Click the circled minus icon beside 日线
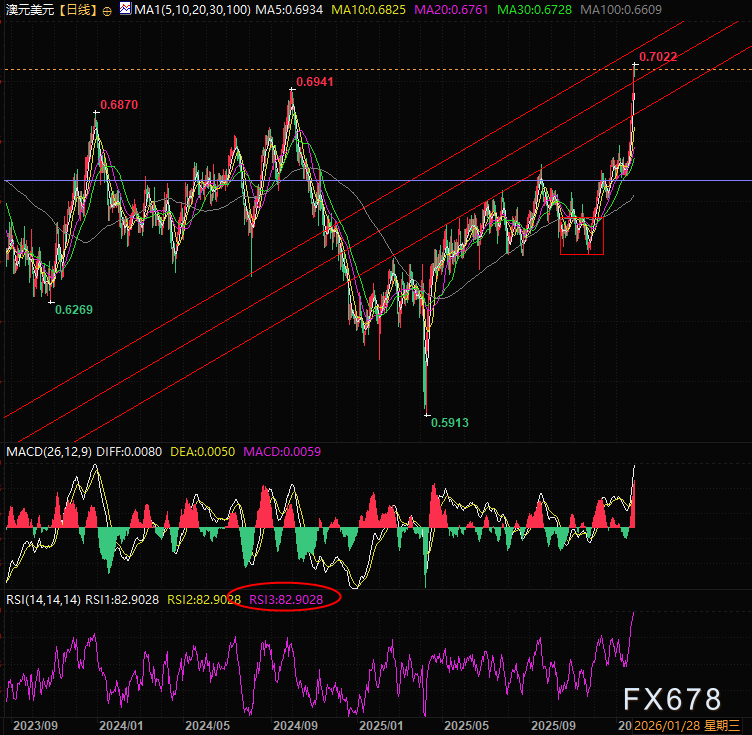This screenshot has height=735, width=752. click(107, 9)
